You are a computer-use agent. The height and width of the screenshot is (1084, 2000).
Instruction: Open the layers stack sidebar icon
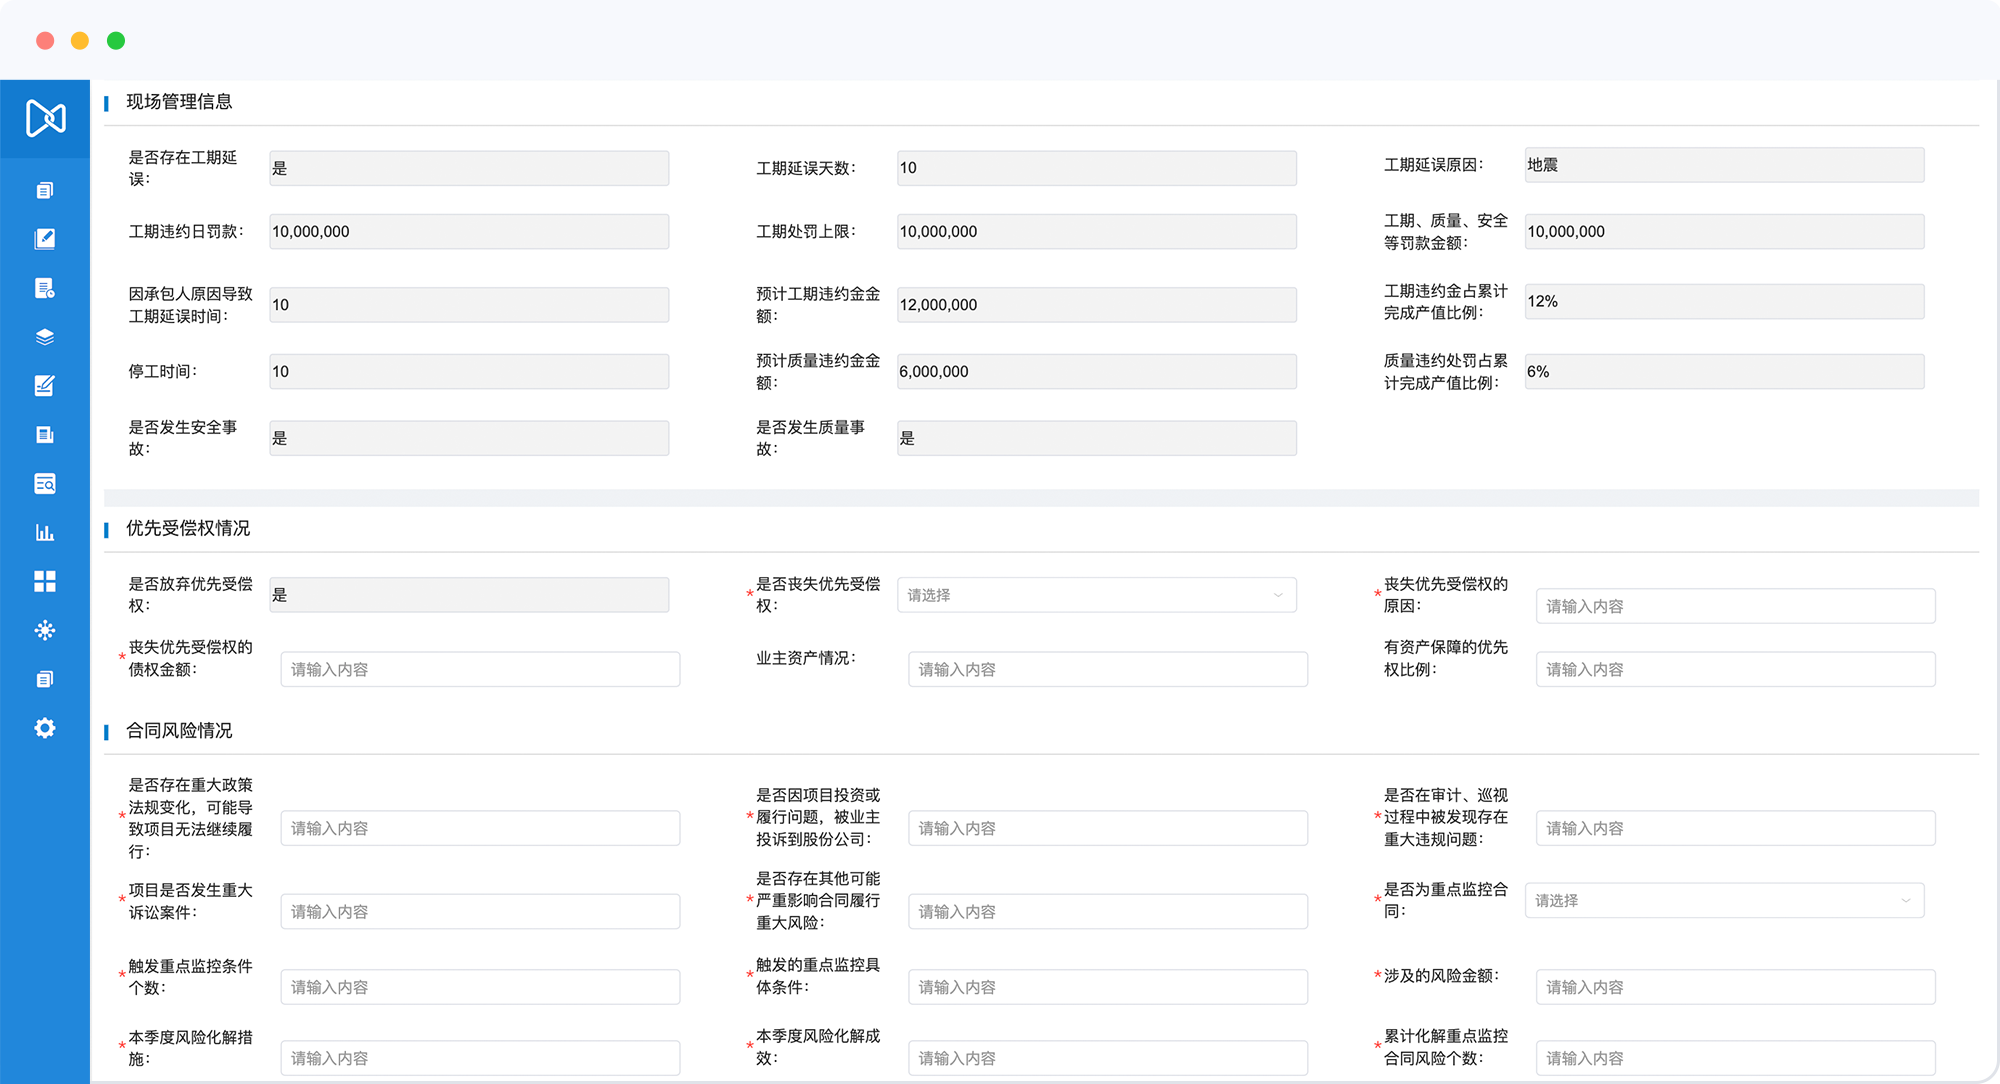click(x=45, y=337)
